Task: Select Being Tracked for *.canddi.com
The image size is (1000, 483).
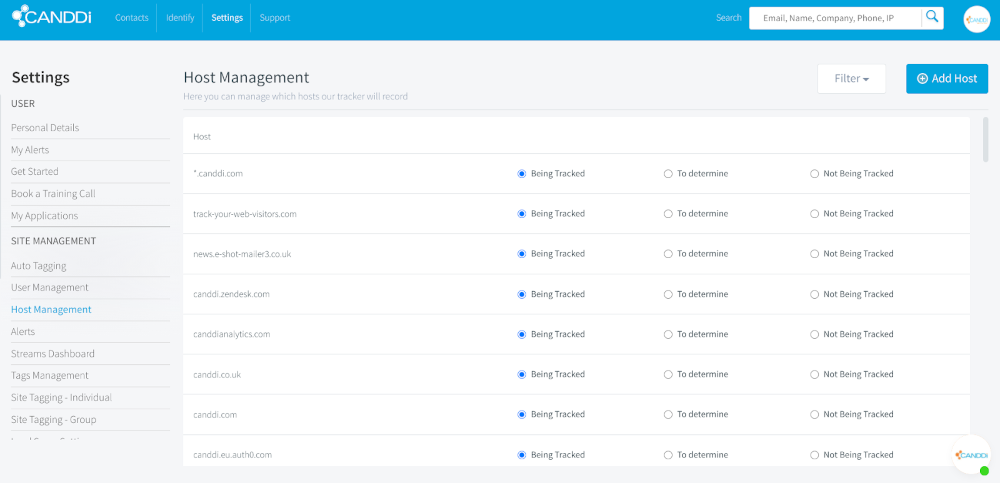Action: (522, 174)
